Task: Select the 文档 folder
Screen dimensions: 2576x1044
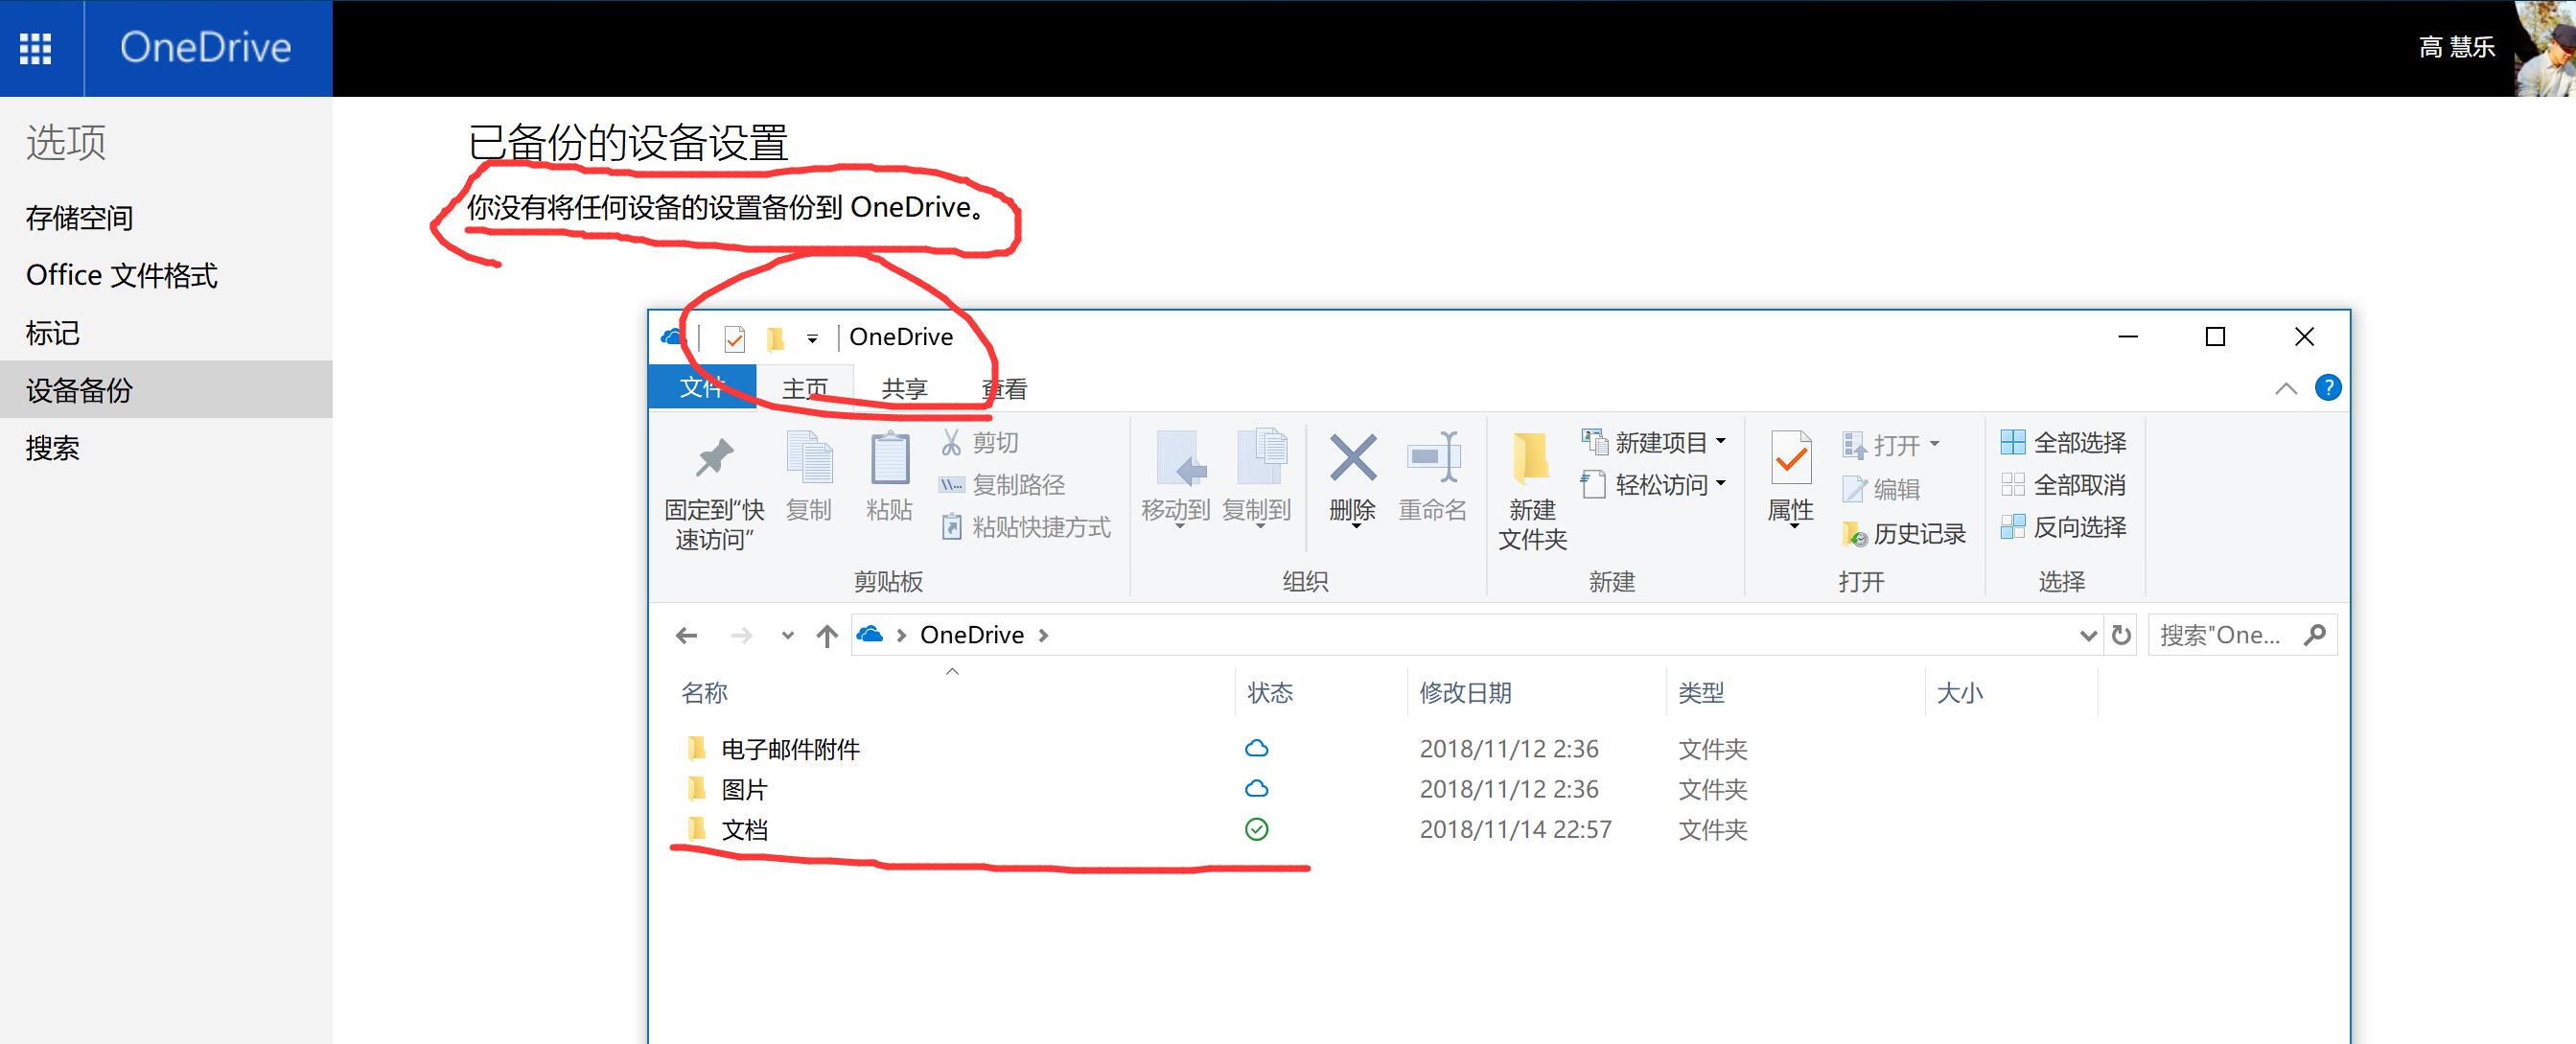Action: 727,829
